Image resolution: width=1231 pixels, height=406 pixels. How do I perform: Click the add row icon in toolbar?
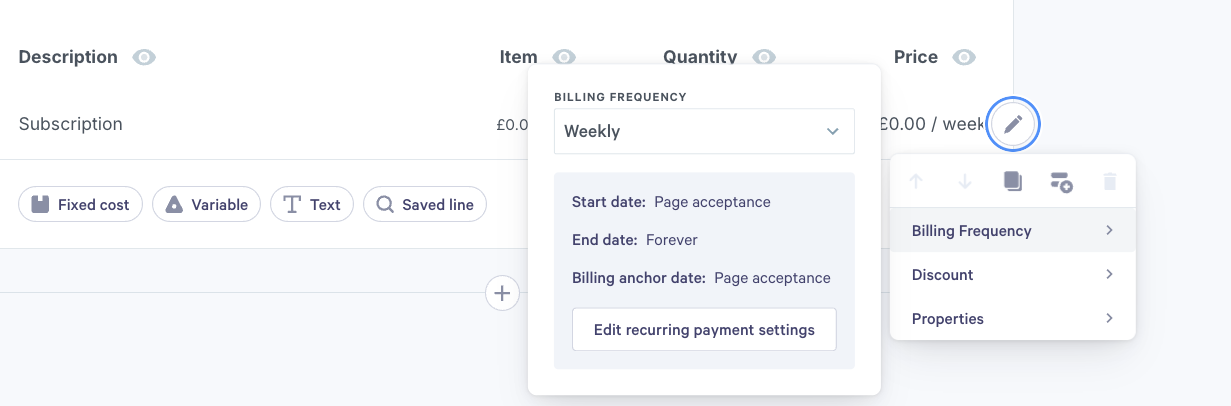point(1061,181)
